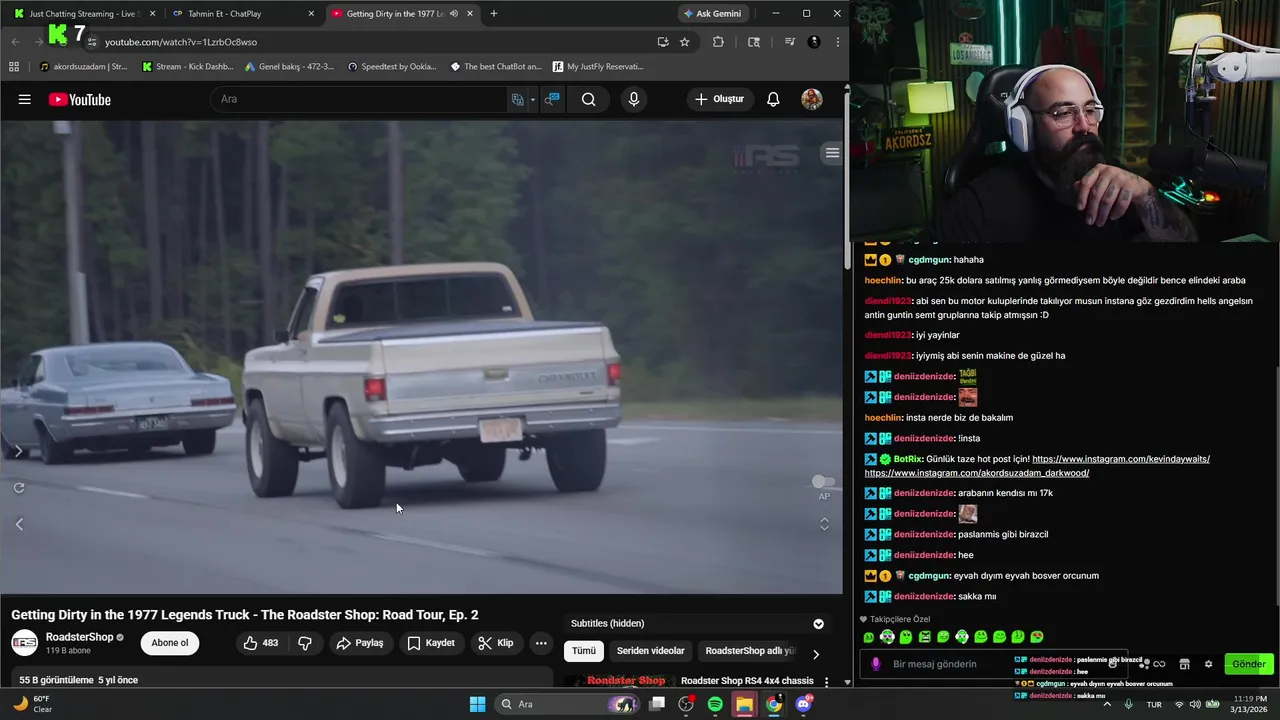Click the previous arrow below replay icon

click(x=19, y=524)
